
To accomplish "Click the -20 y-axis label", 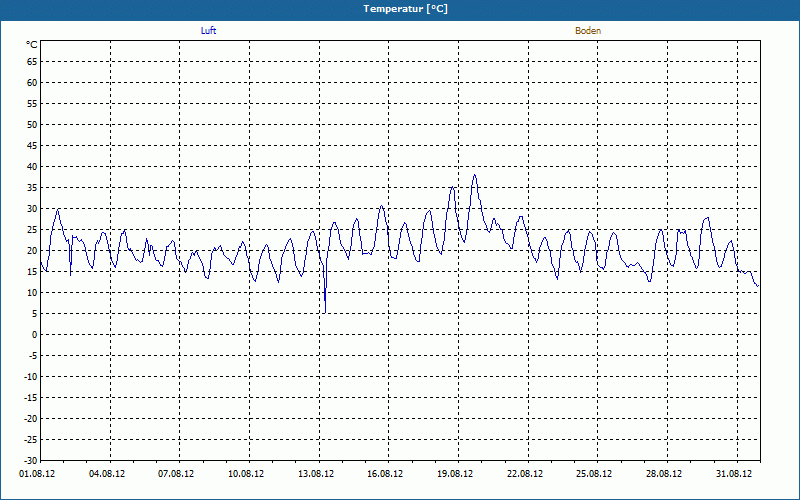I will [31, 419].
